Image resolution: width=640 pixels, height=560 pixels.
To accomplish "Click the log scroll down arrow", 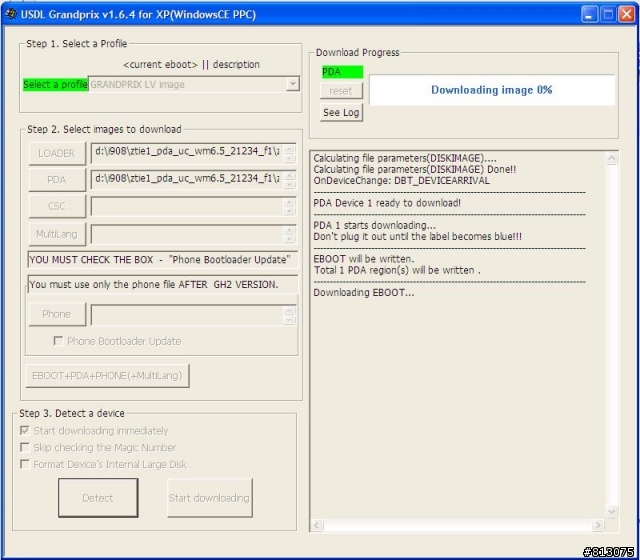I will coord(611,511).
